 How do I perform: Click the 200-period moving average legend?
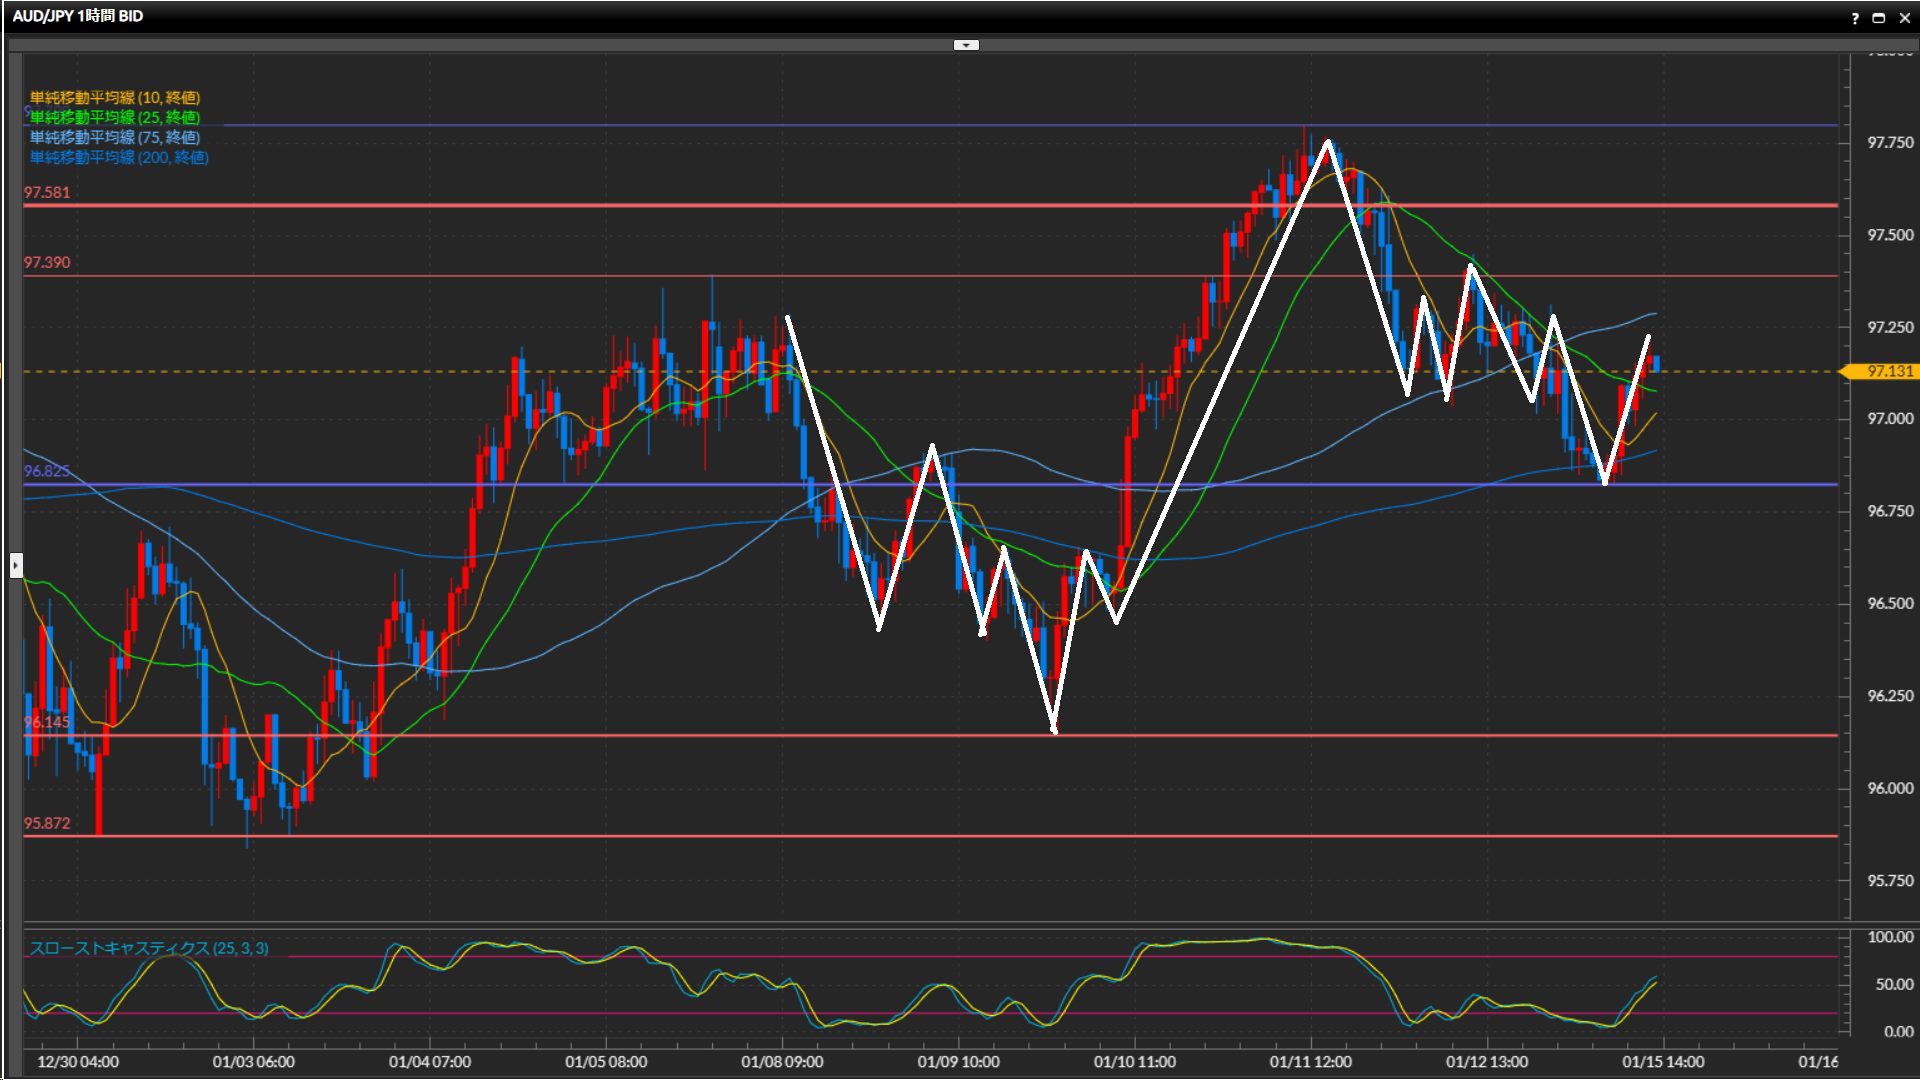[119, 157]
